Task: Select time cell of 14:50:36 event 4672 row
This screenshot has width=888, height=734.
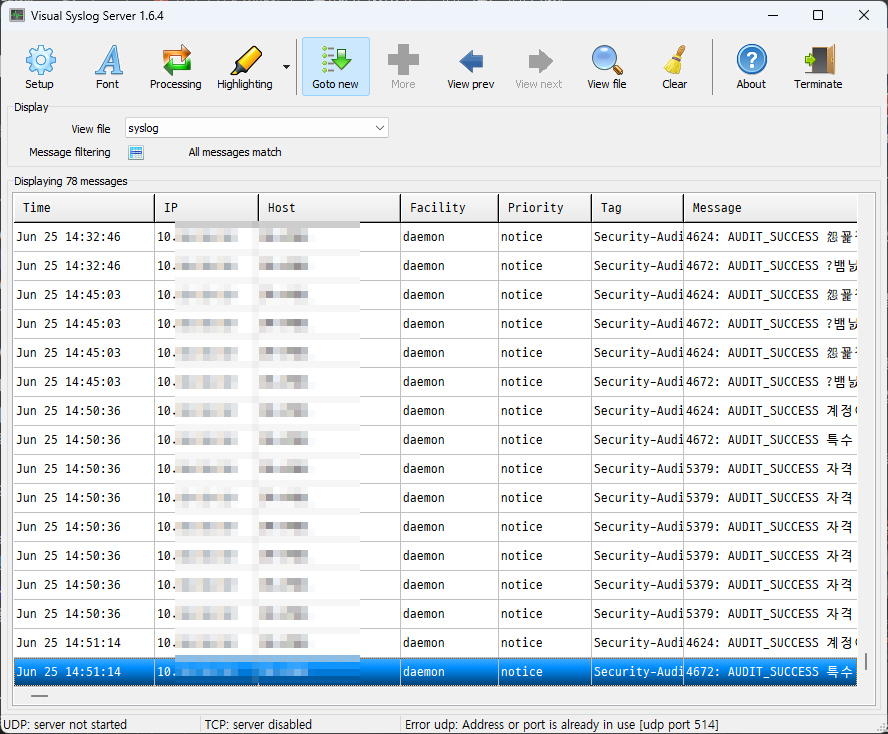Action: pos(84,439)
